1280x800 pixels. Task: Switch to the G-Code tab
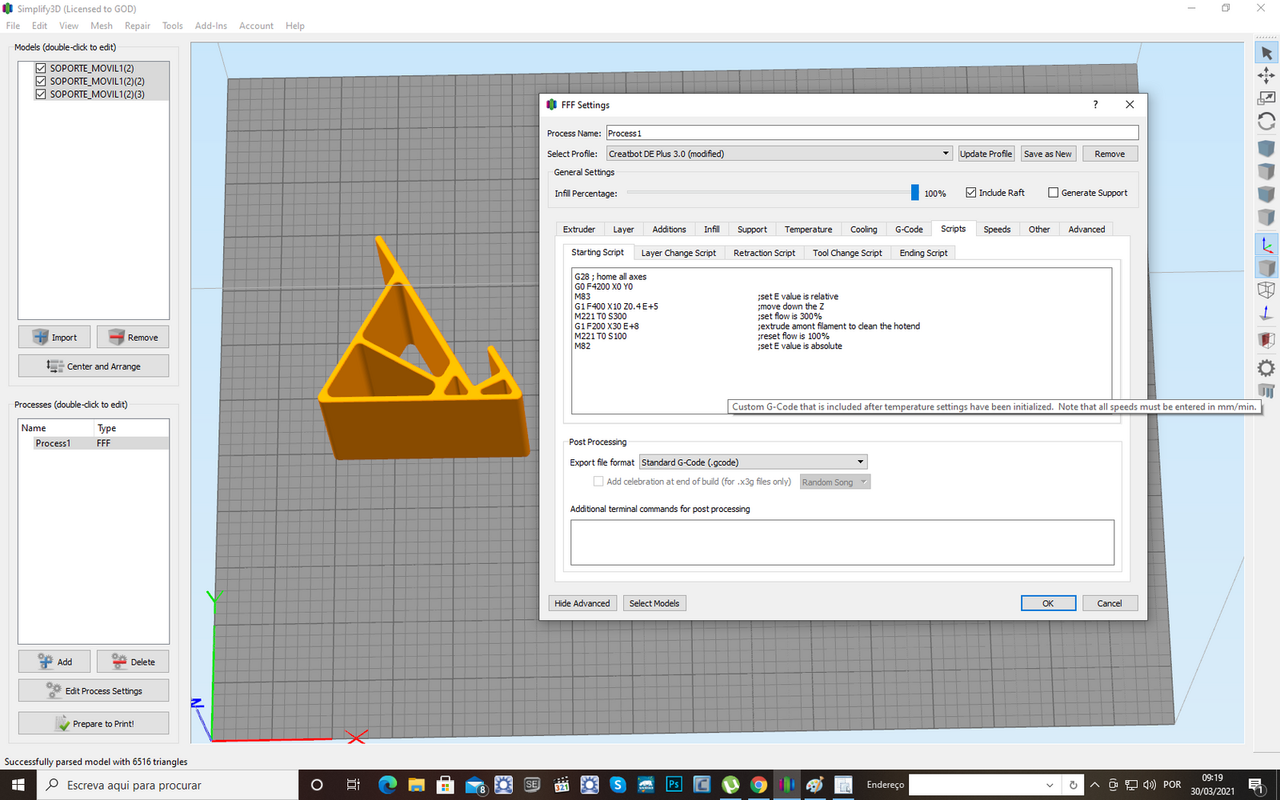tap(909, 229)
